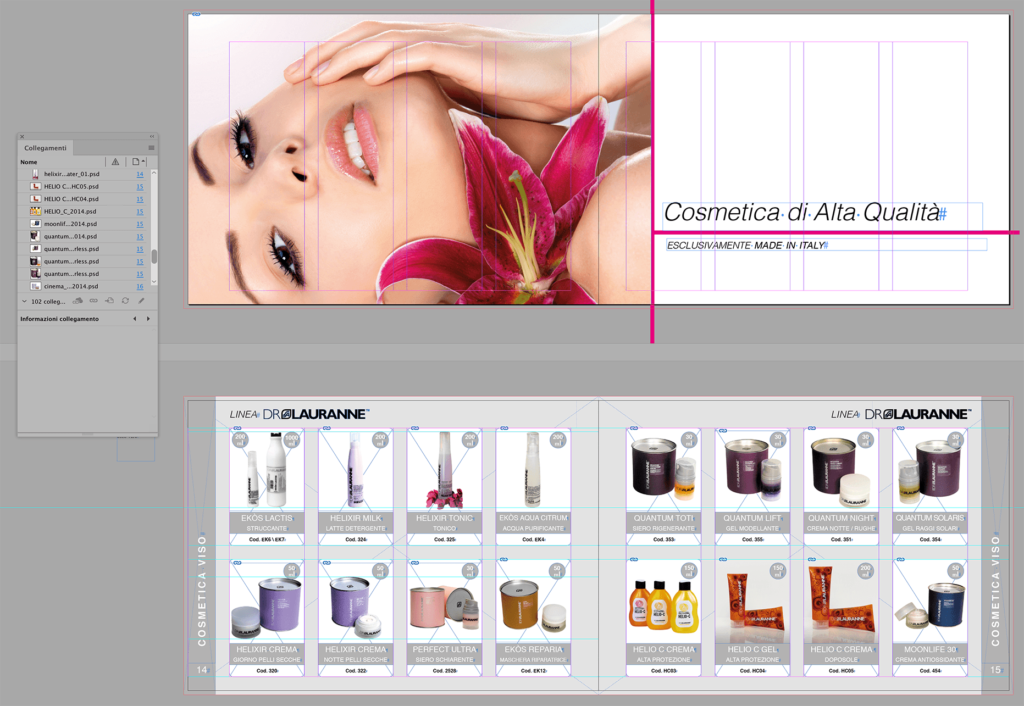
Task: Select the Collegamenti tab
Action: pos(45,148)
